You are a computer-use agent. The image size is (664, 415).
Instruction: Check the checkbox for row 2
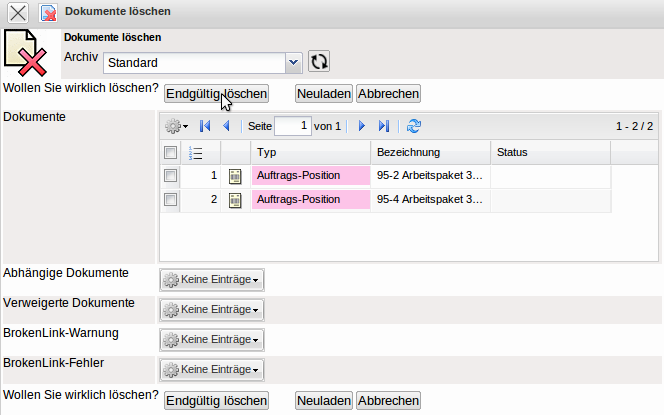[x=170, y=199]
